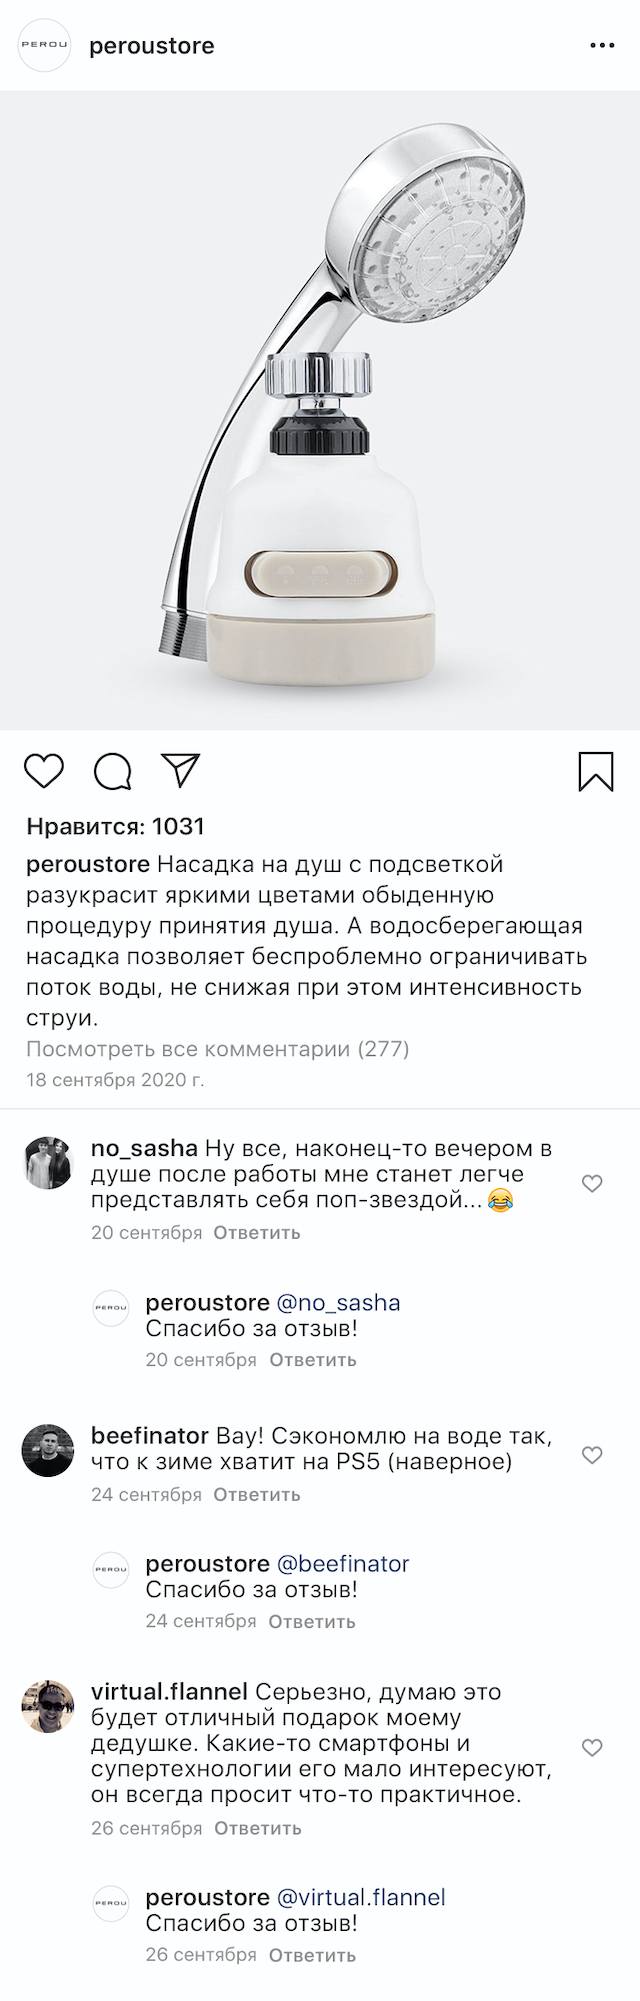Open the 1031 likes list
The image size is (640, 2001).
click(115, 826)
